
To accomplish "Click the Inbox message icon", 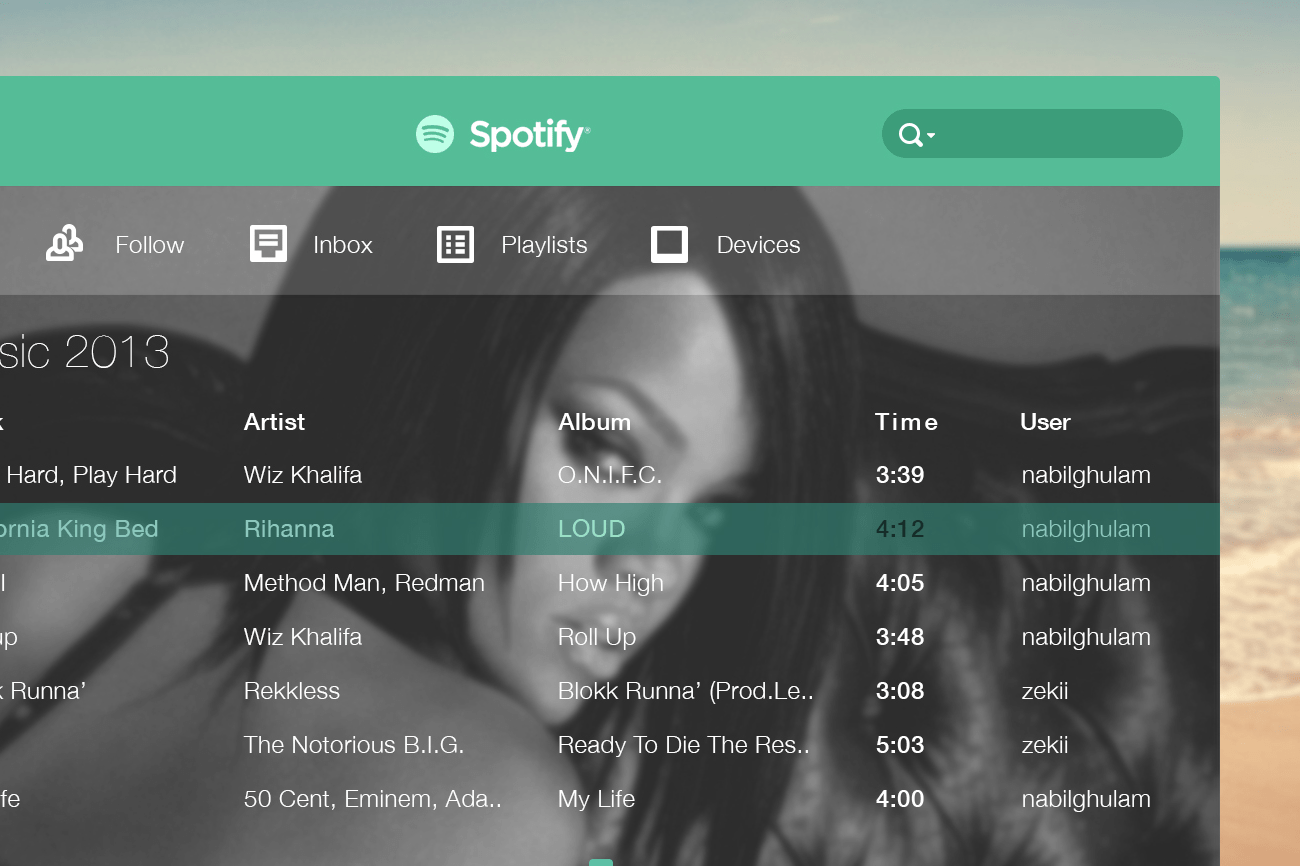I will click(268, 244).
